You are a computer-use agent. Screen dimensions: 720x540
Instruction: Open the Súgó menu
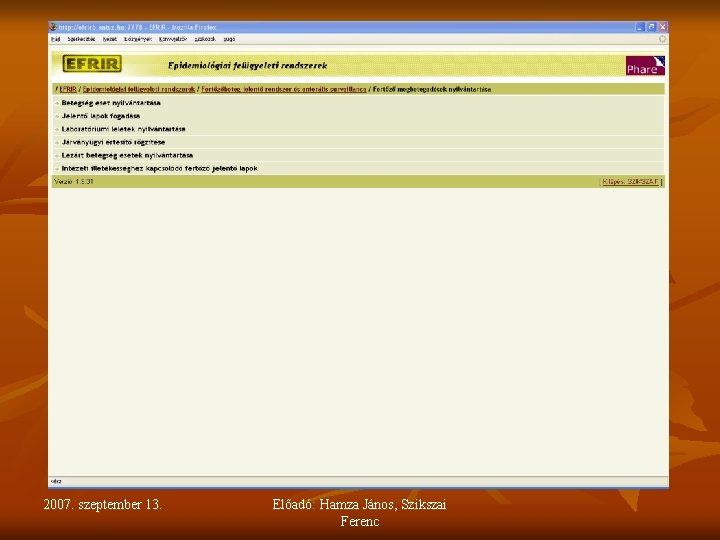[x=229, y=39]
